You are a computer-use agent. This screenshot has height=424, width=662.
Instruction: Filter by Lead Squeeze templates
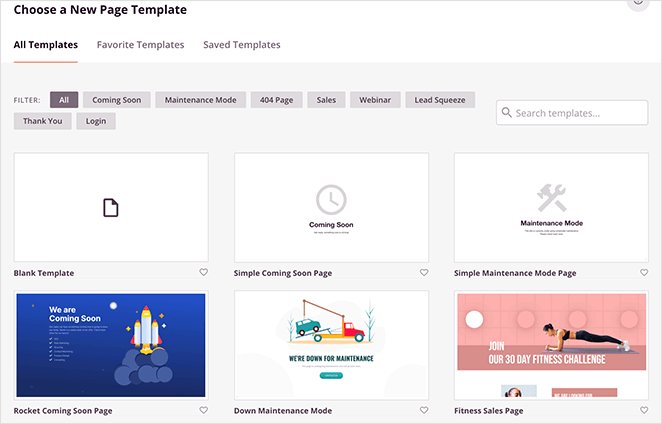click(441, 100)
